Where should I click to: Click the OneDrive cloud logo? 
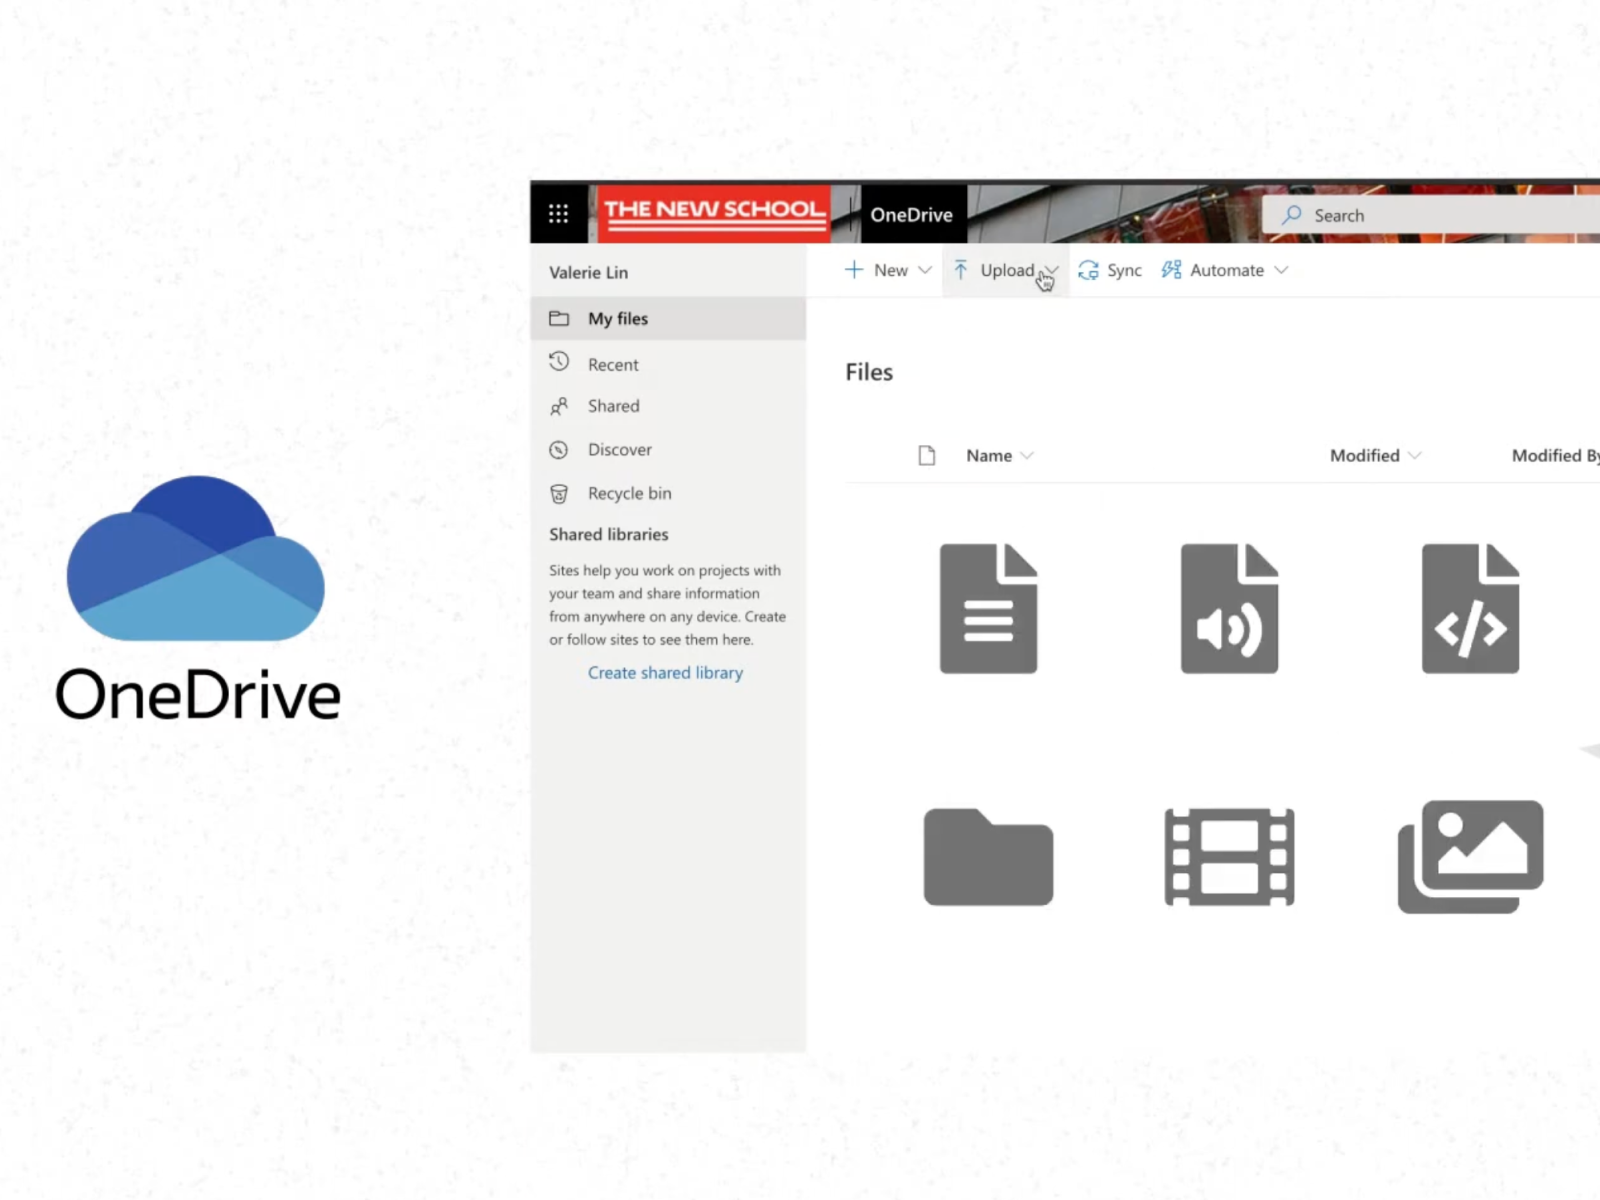pyautogui.click(x=196, y=558)
